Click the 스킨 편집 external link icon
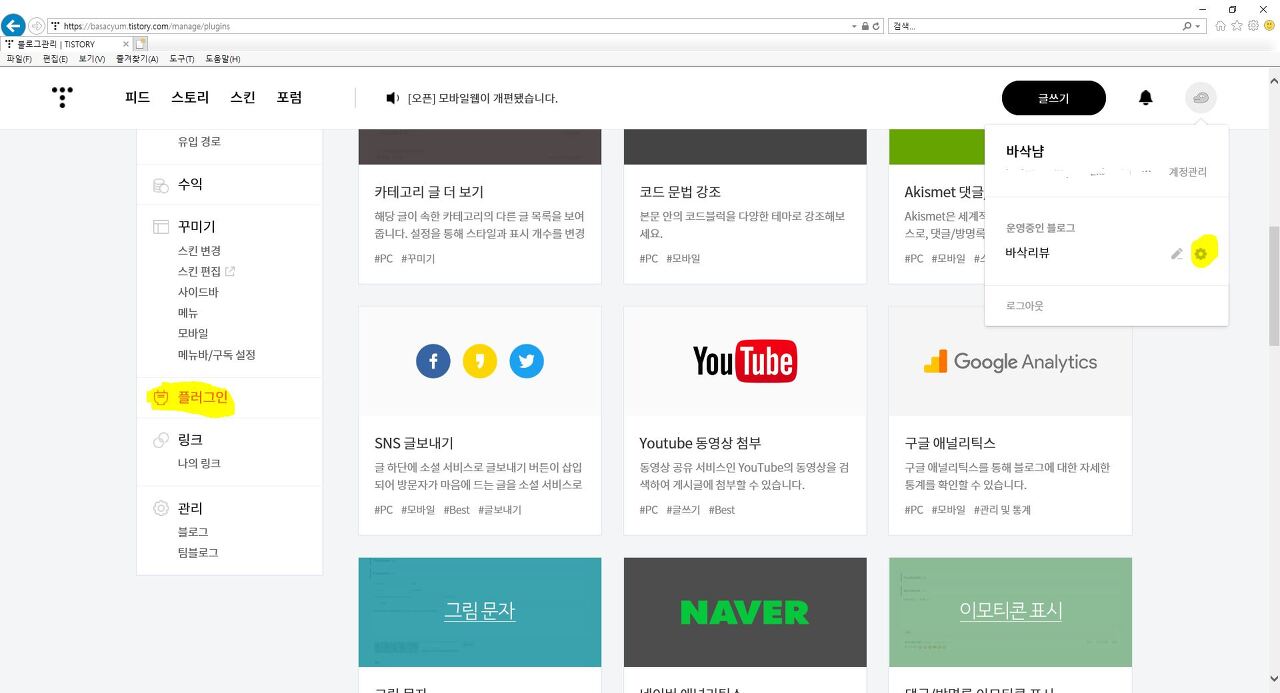The image size is (1280, 693). (x=230, y=271)
